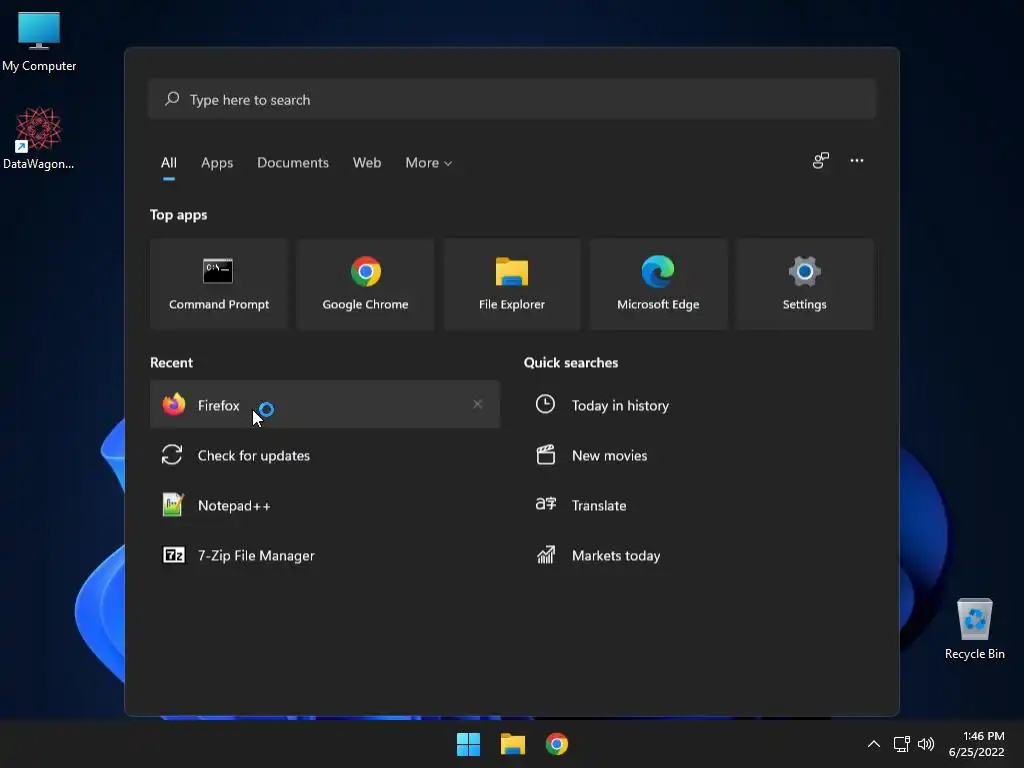Expand the More filter dropdown
Screen dimensions: 1024x768
[428, 163]
